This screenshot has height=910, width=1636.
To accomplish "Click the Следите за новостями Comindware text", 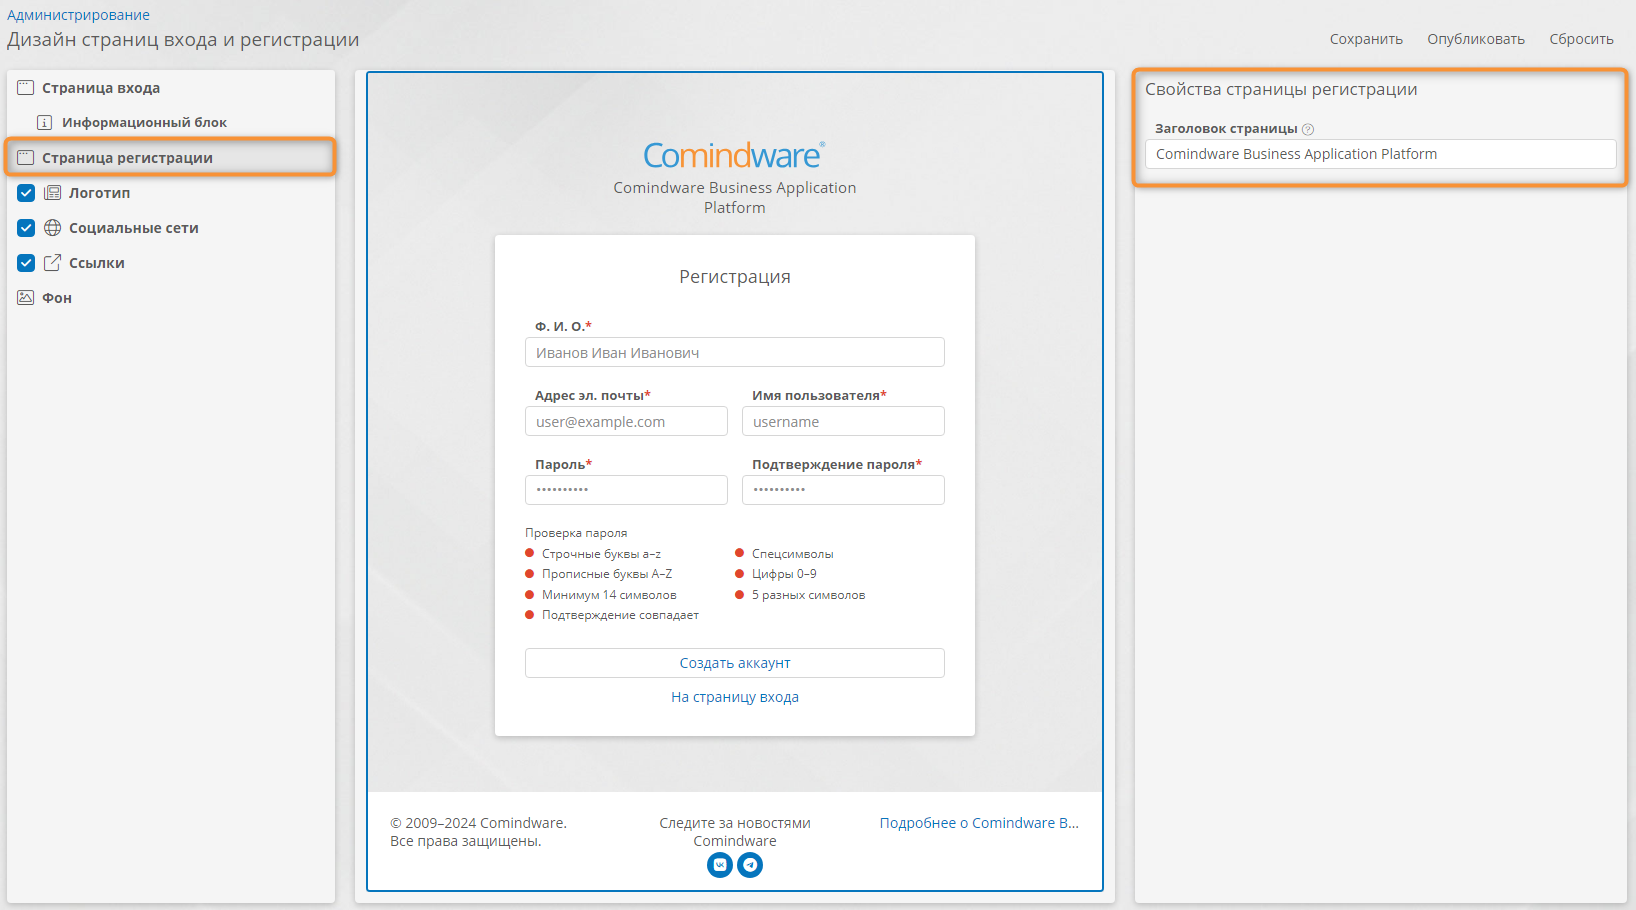I will (735, 832).
